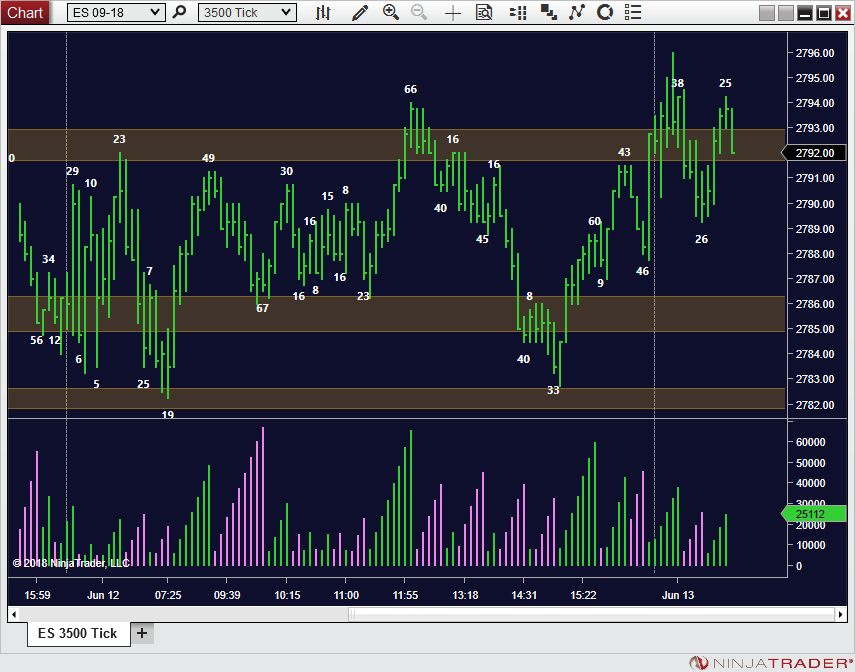Maximize the chart window
The image size is (855, 672).
coord(824,13)
